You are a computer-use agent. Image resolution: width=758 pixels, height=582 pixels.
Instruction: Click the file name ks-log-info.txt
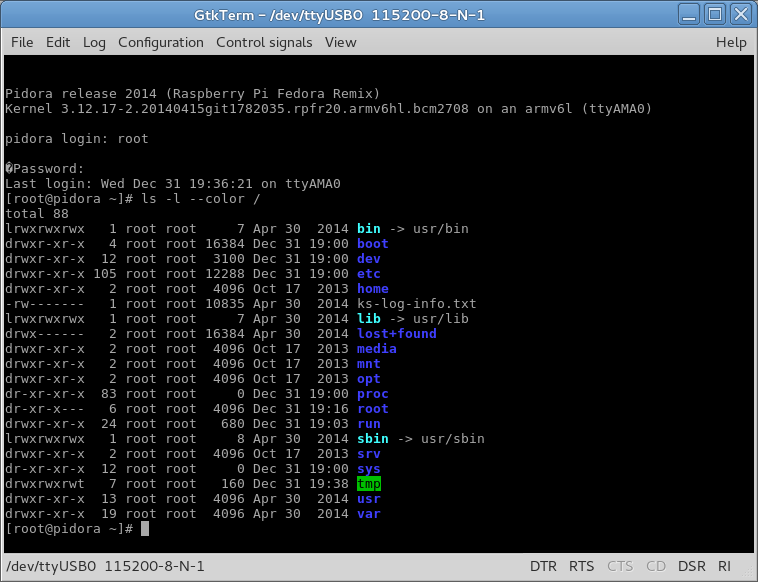[x=417, y=304]
